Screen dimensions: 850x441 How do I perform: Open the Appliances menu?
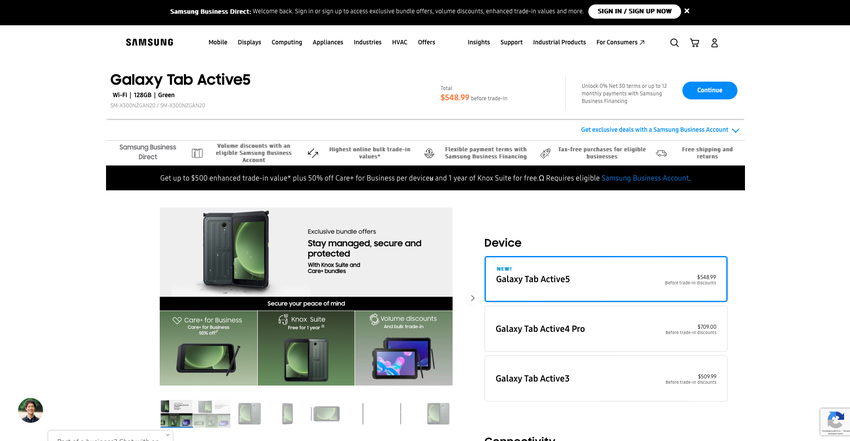coord(327,43)
